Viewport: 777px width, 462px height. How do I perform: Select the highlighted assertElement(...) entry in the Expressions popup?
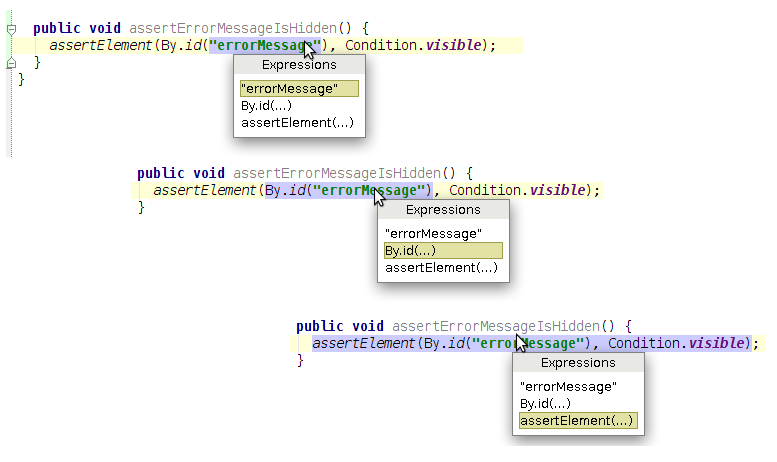pyautogui.click(x=578, y=420)
